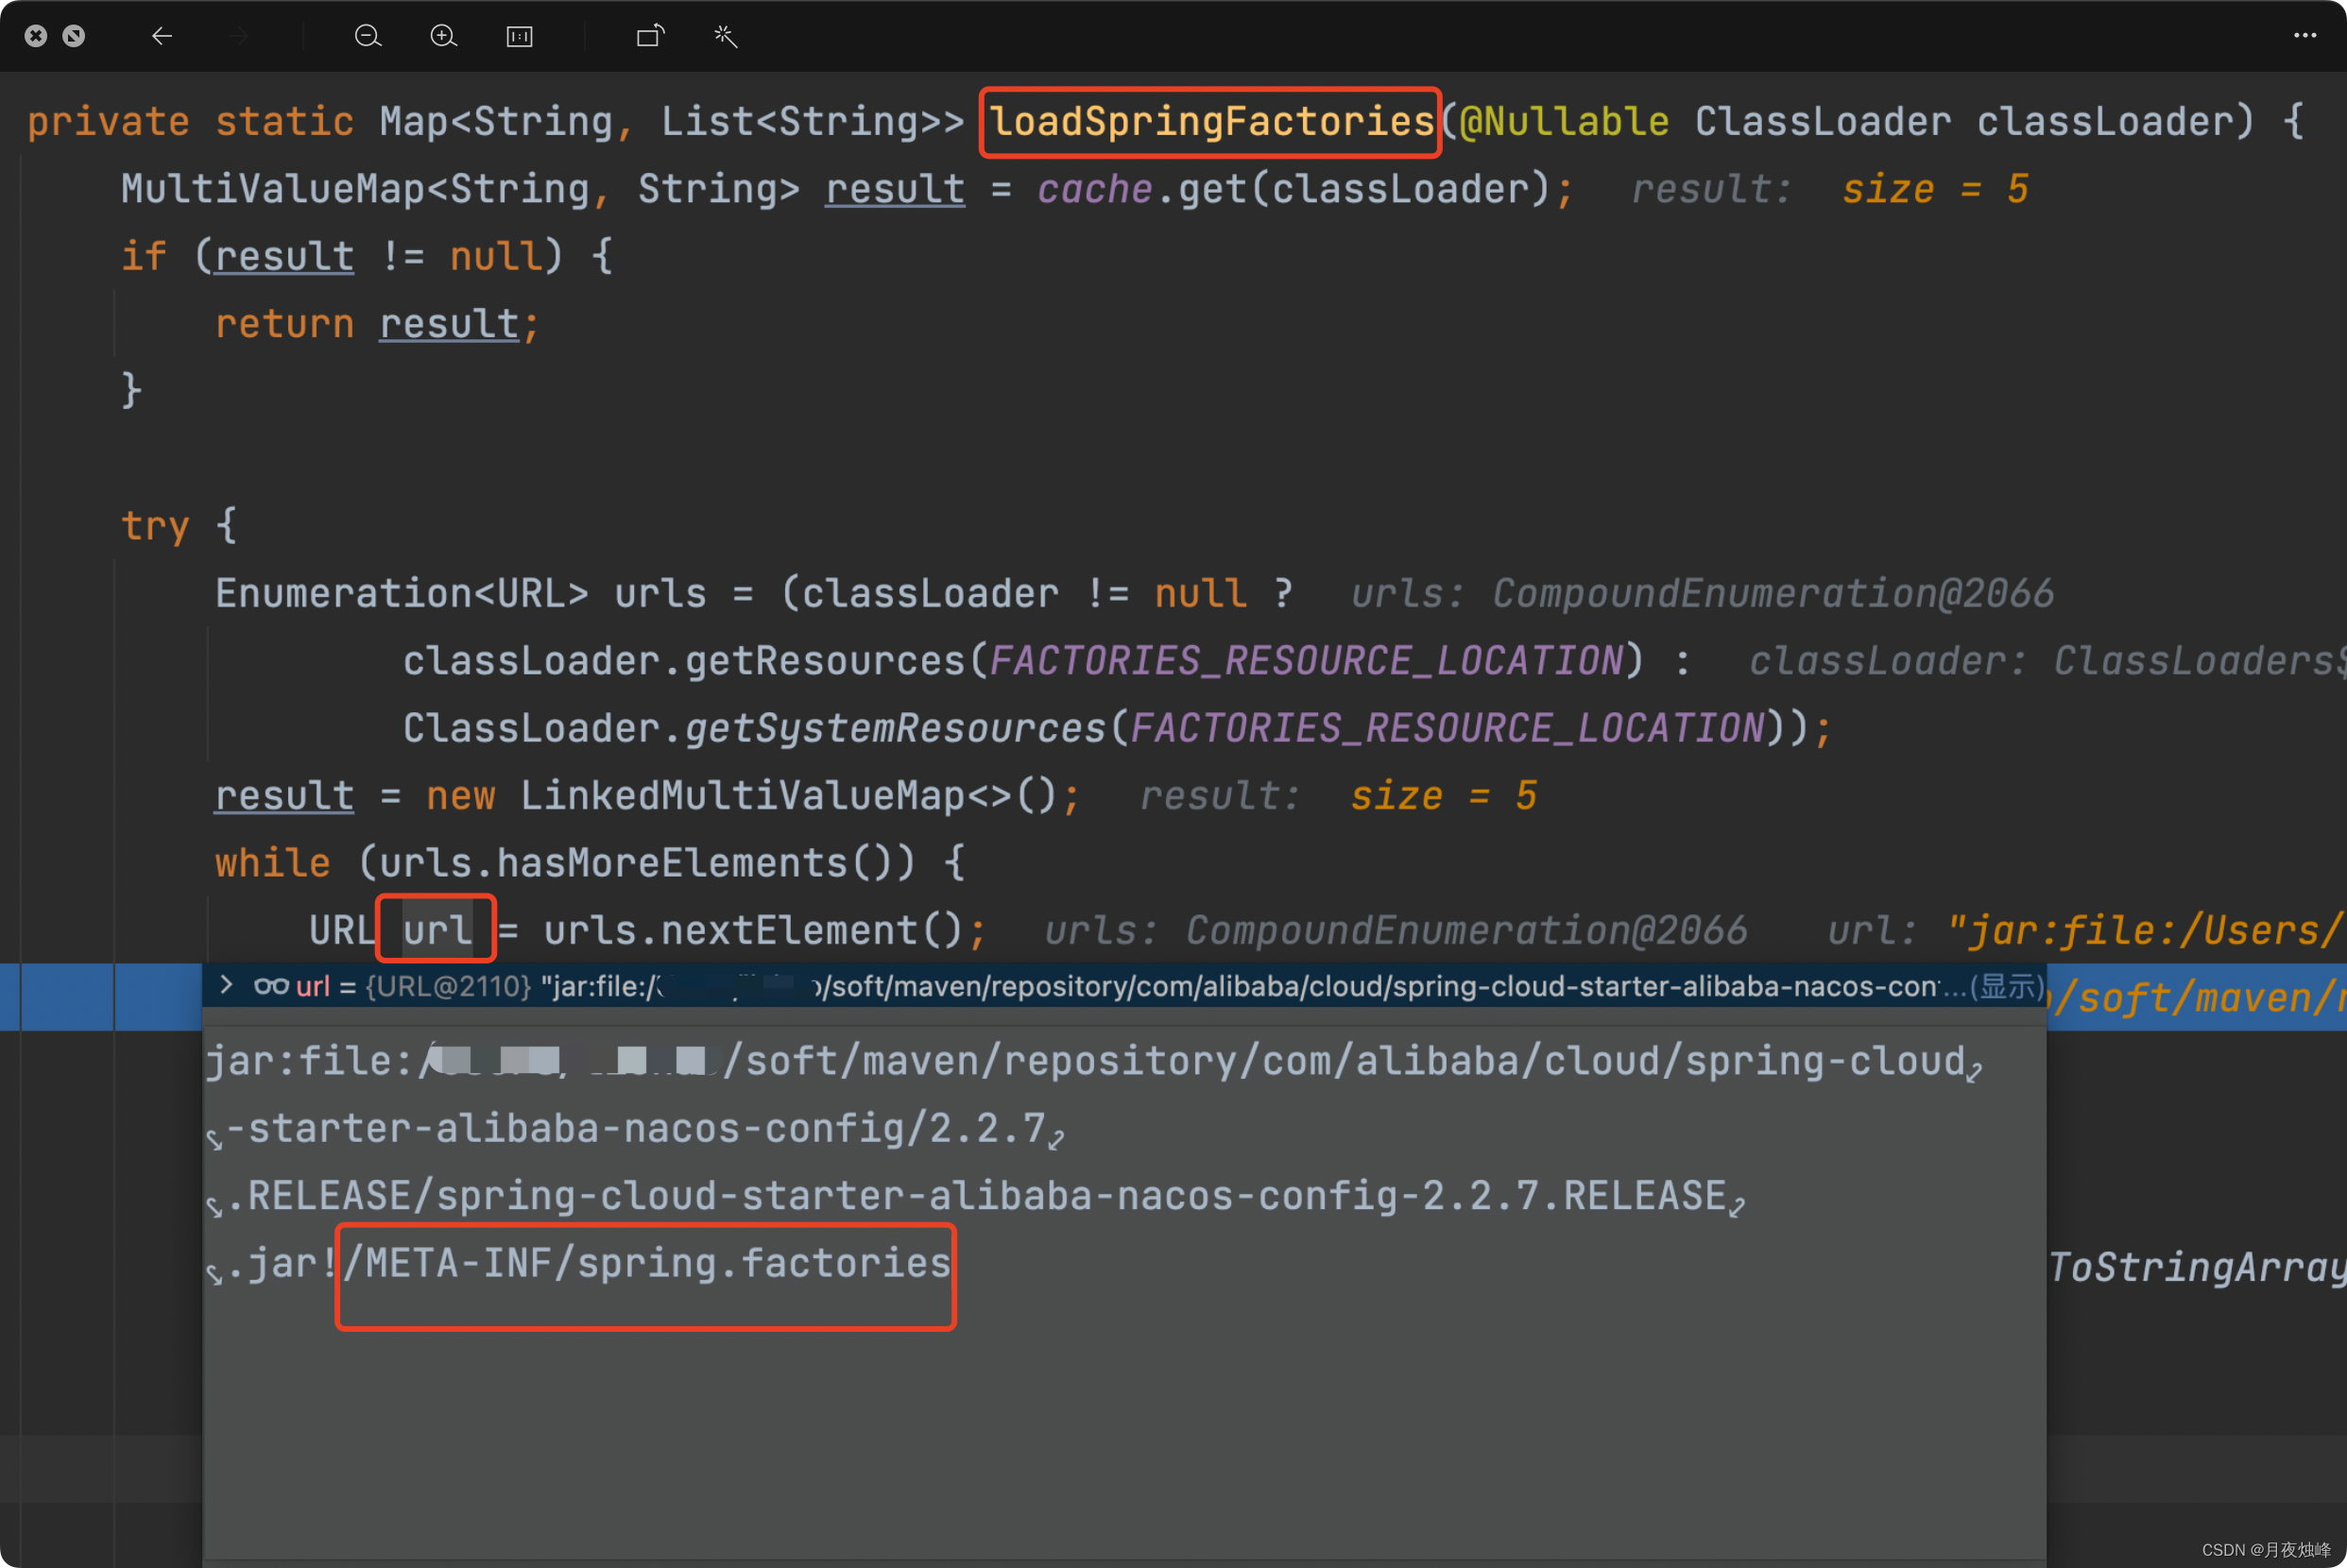
Task: Expand the url variable chevron
Action: click(227, 986)
